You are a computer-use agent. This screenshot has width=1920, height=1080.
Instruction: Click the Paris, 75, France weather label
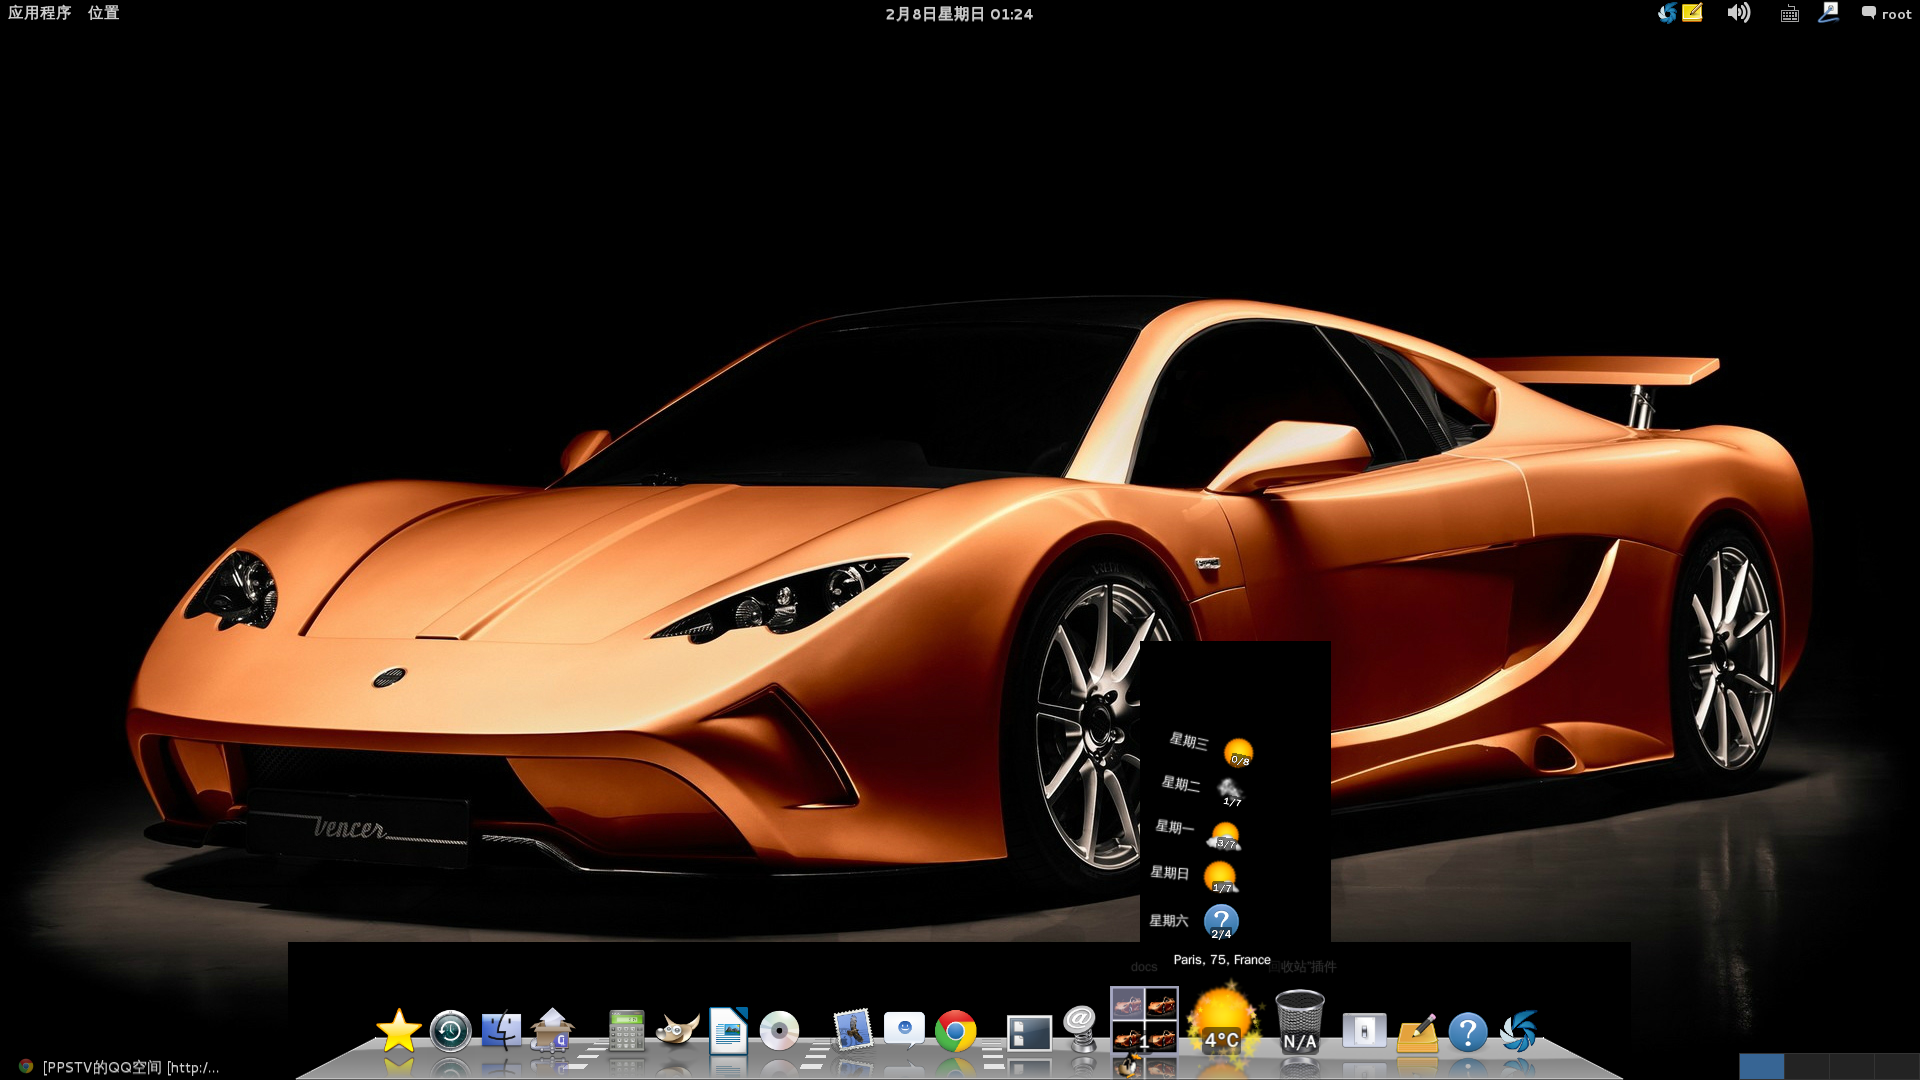(x=1222, y=959)
